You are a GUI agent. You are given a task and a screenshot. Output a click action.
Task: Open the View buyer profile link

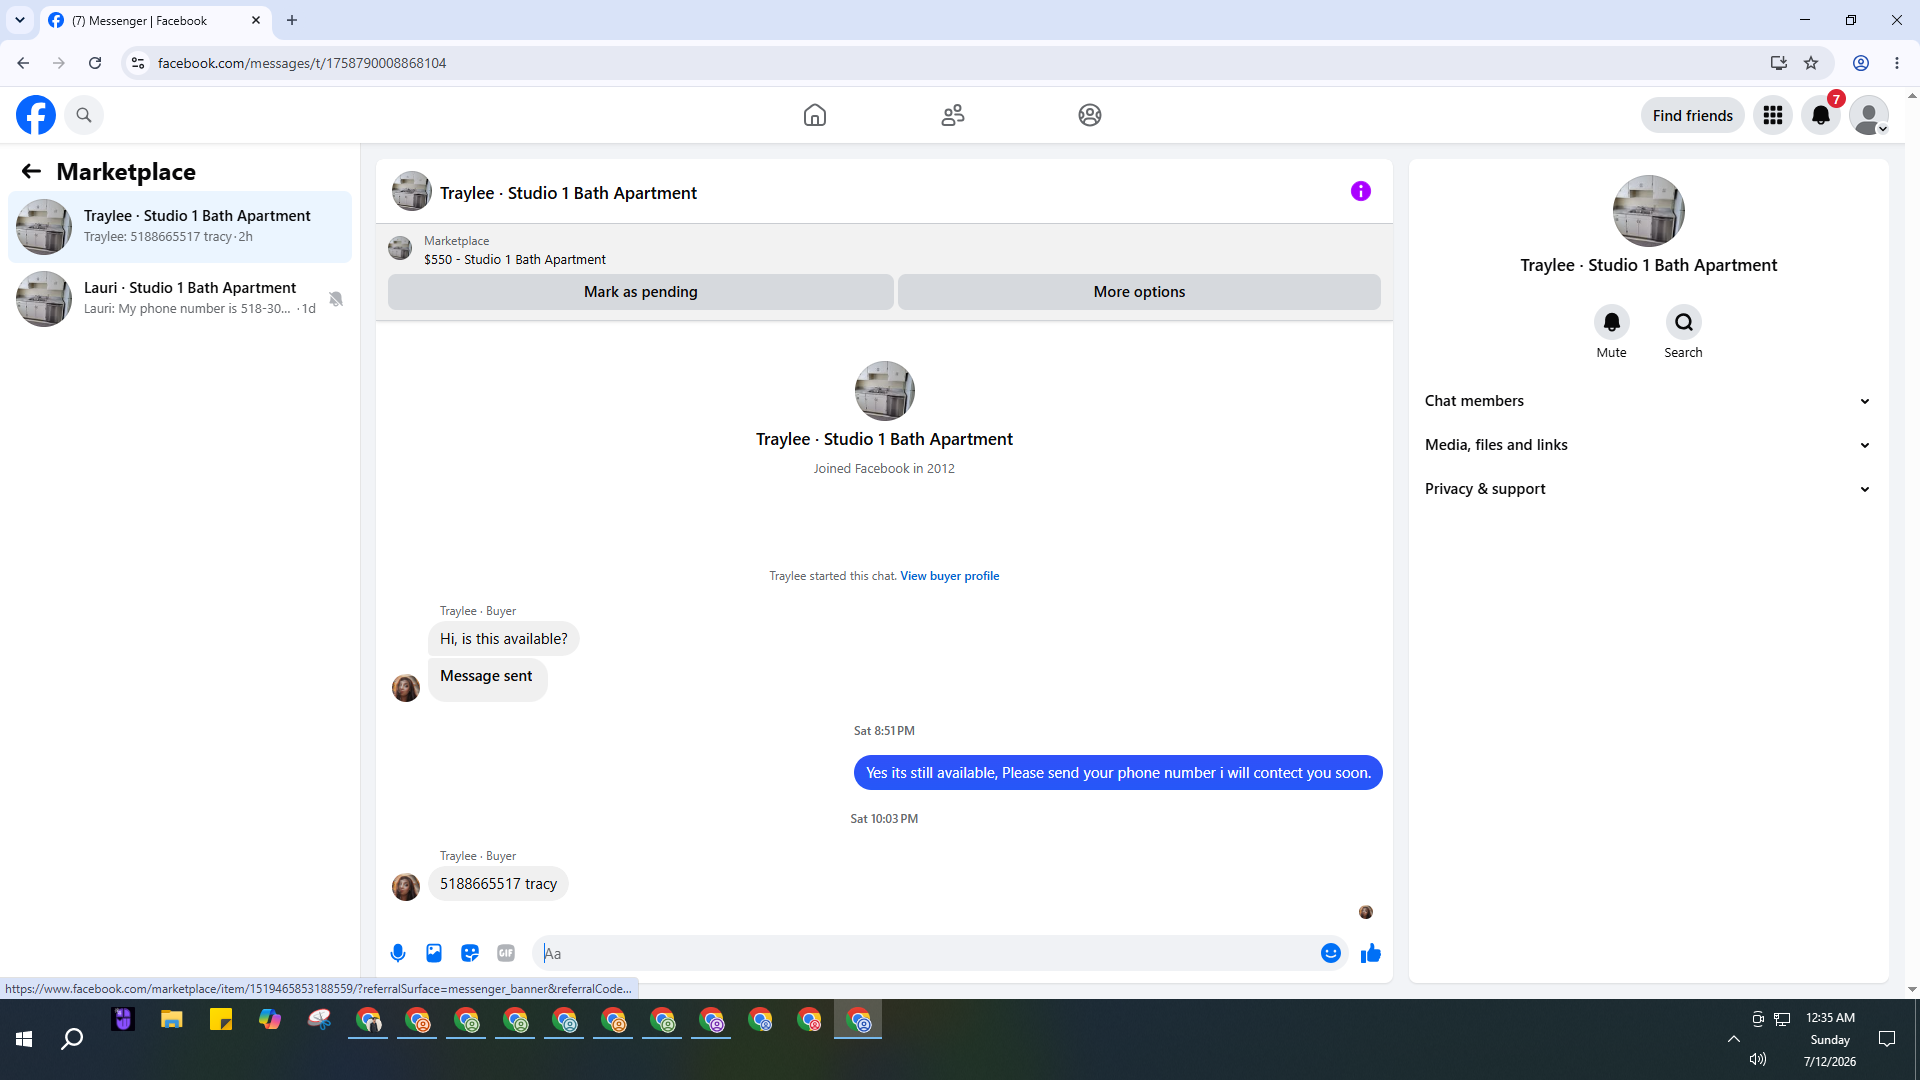pos(950,576)
